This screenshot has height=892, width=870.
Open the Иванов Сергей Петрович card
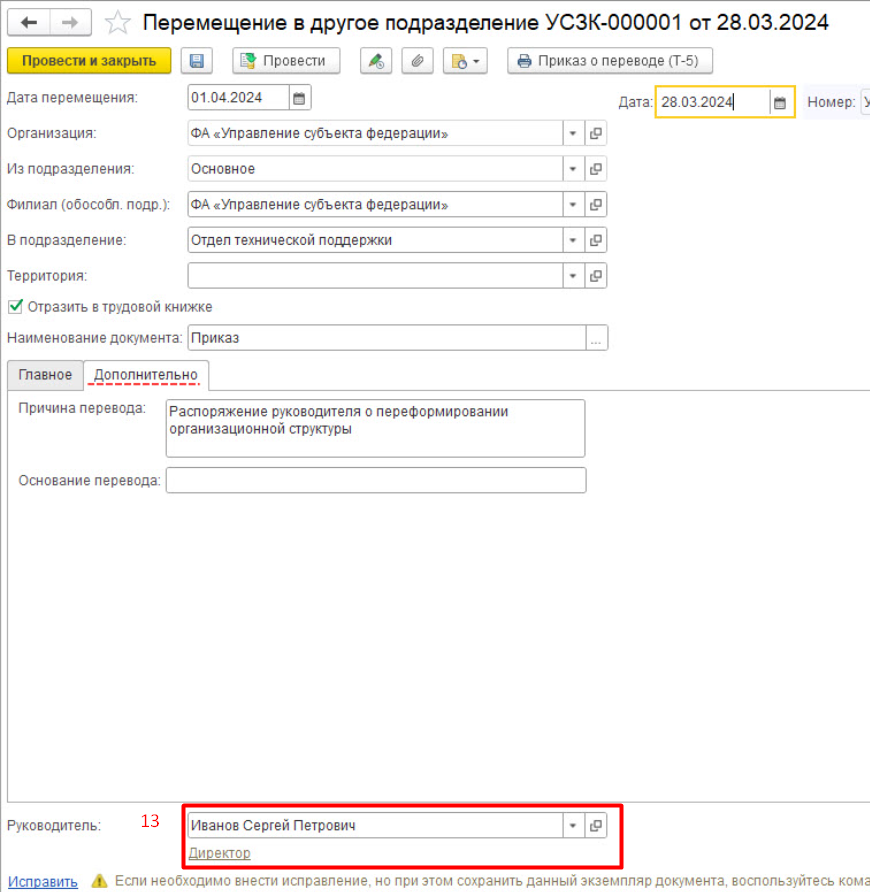596,825
